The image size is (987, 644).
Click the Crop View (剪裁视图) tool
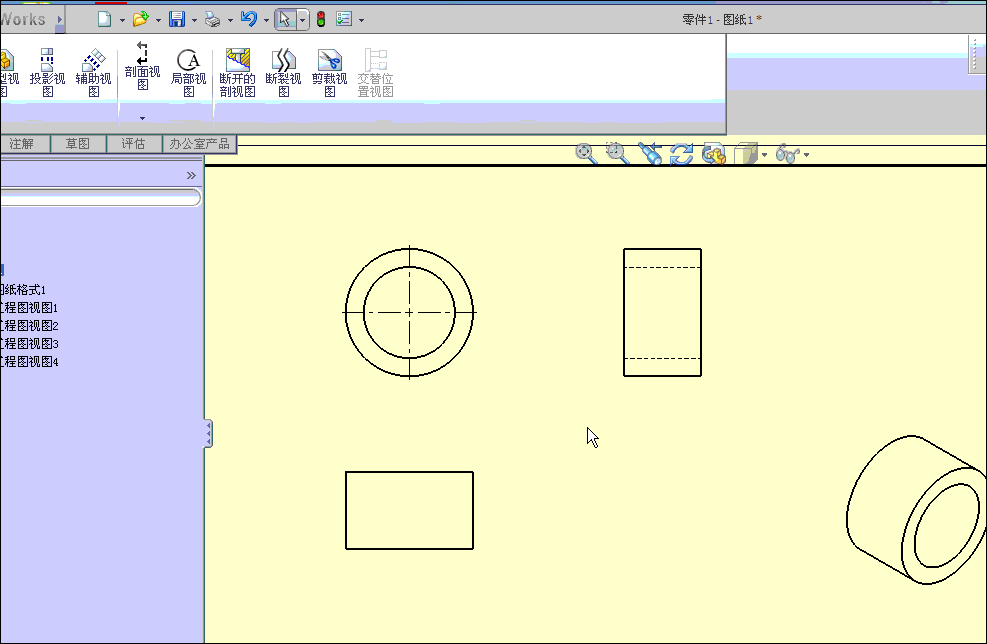(x=329, y=72)
